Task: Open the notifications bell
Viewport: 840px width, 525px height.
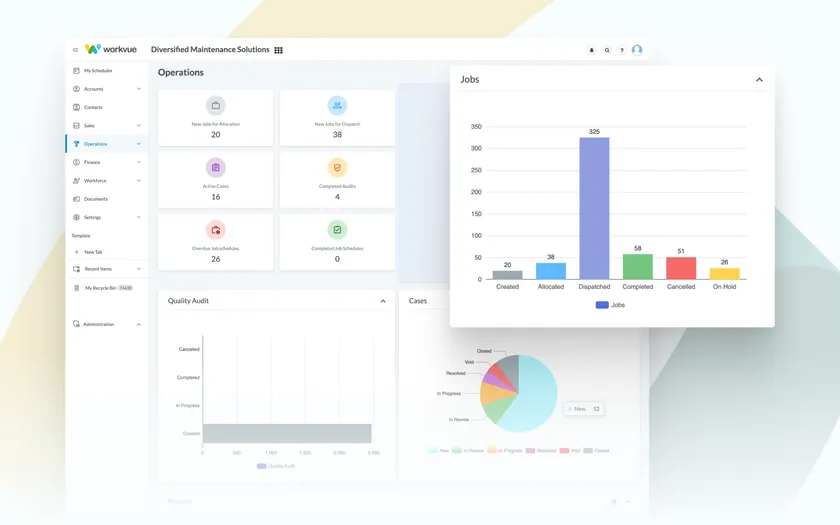Action: tap(591, 50)
